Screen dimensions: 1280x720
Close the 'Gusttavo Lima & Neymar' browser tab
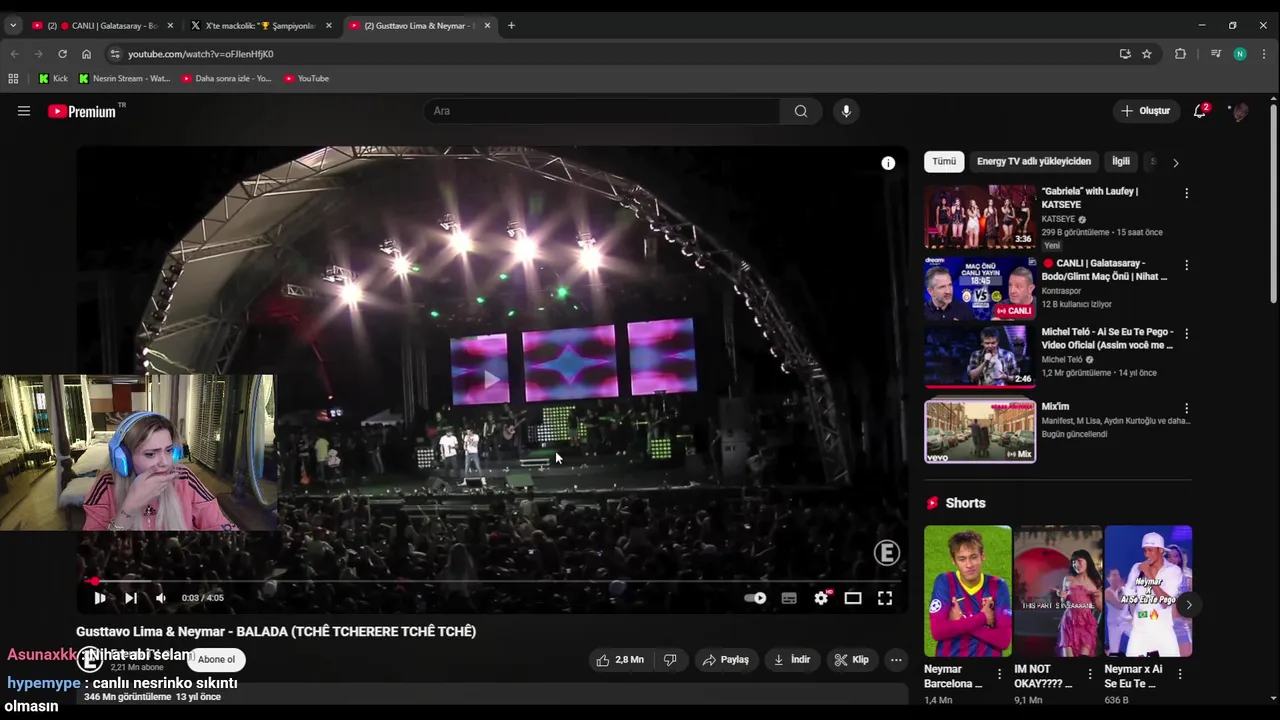click(x=487, y=25)
